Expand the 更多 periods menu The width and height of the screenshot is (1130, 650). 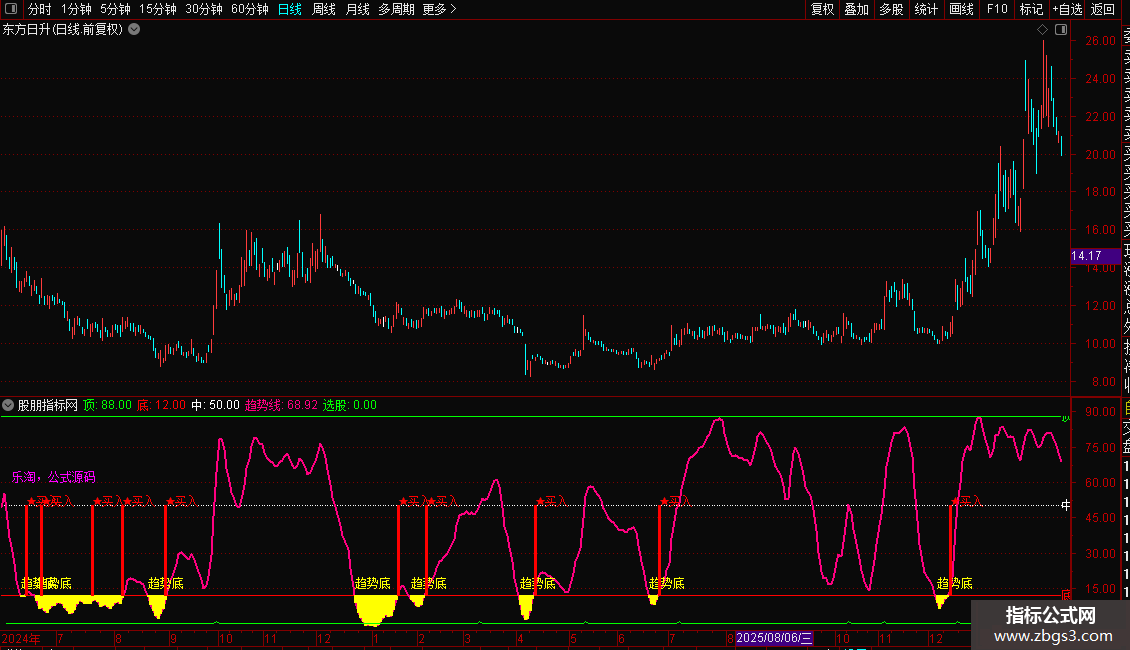pos(439,9)
